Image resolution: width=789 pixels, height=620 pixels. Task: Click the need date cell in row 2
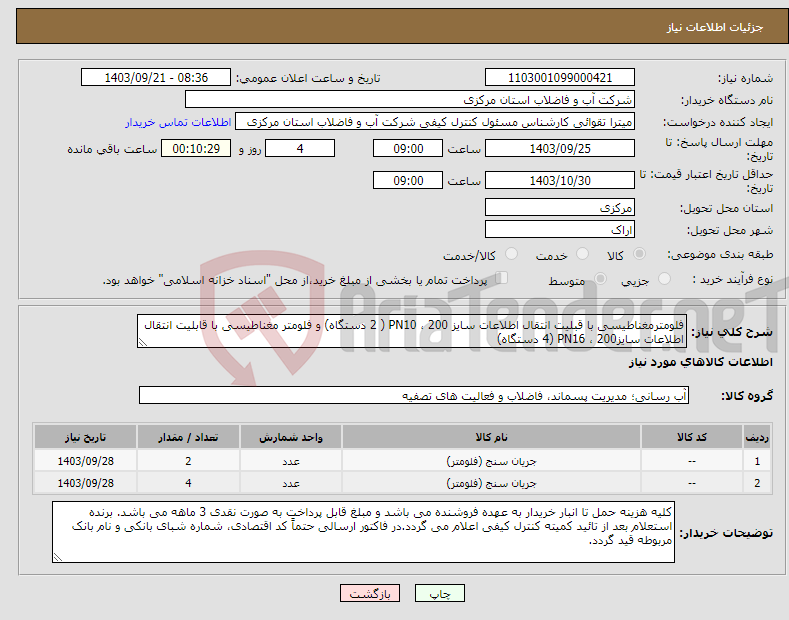pos(86,483)
